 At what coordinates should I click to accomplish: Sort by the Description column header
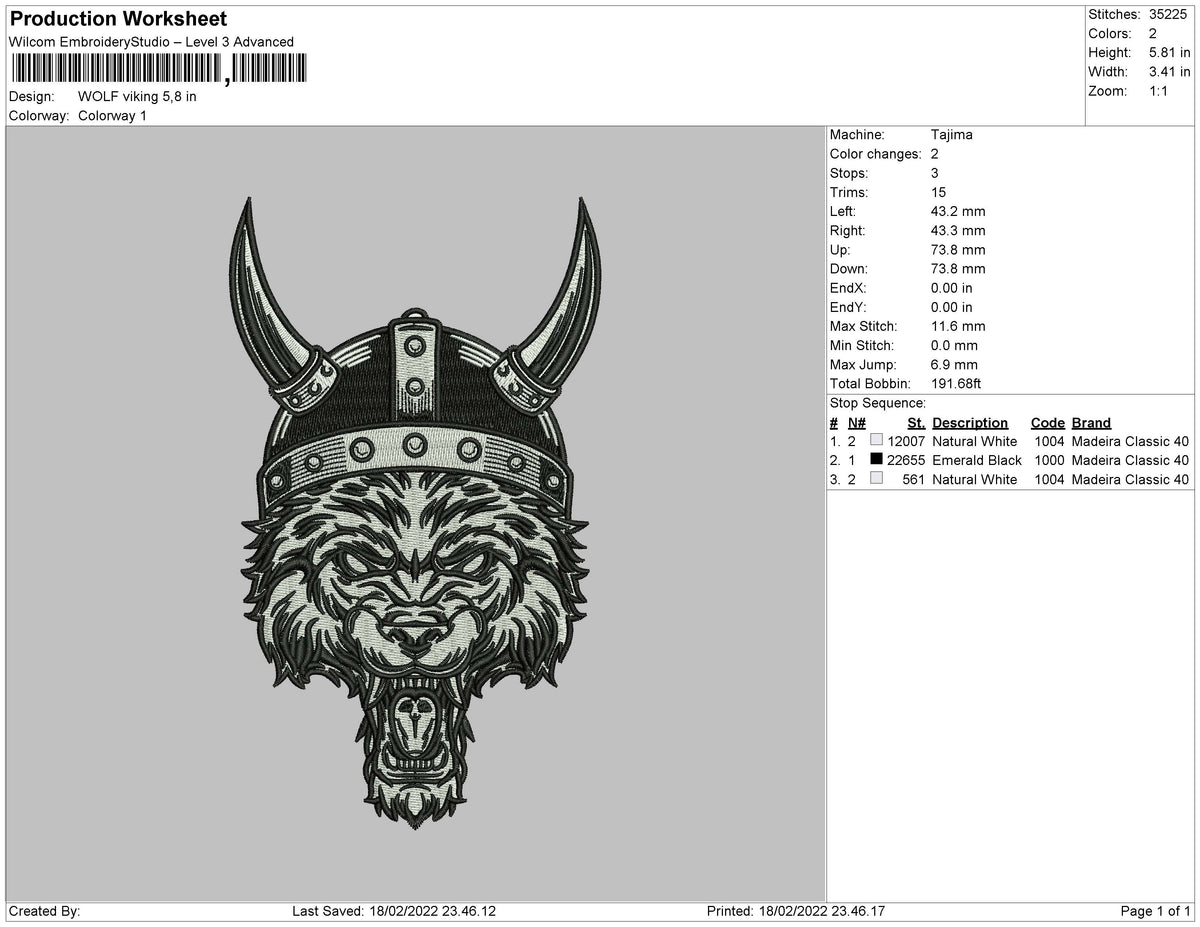pos(971,422)
